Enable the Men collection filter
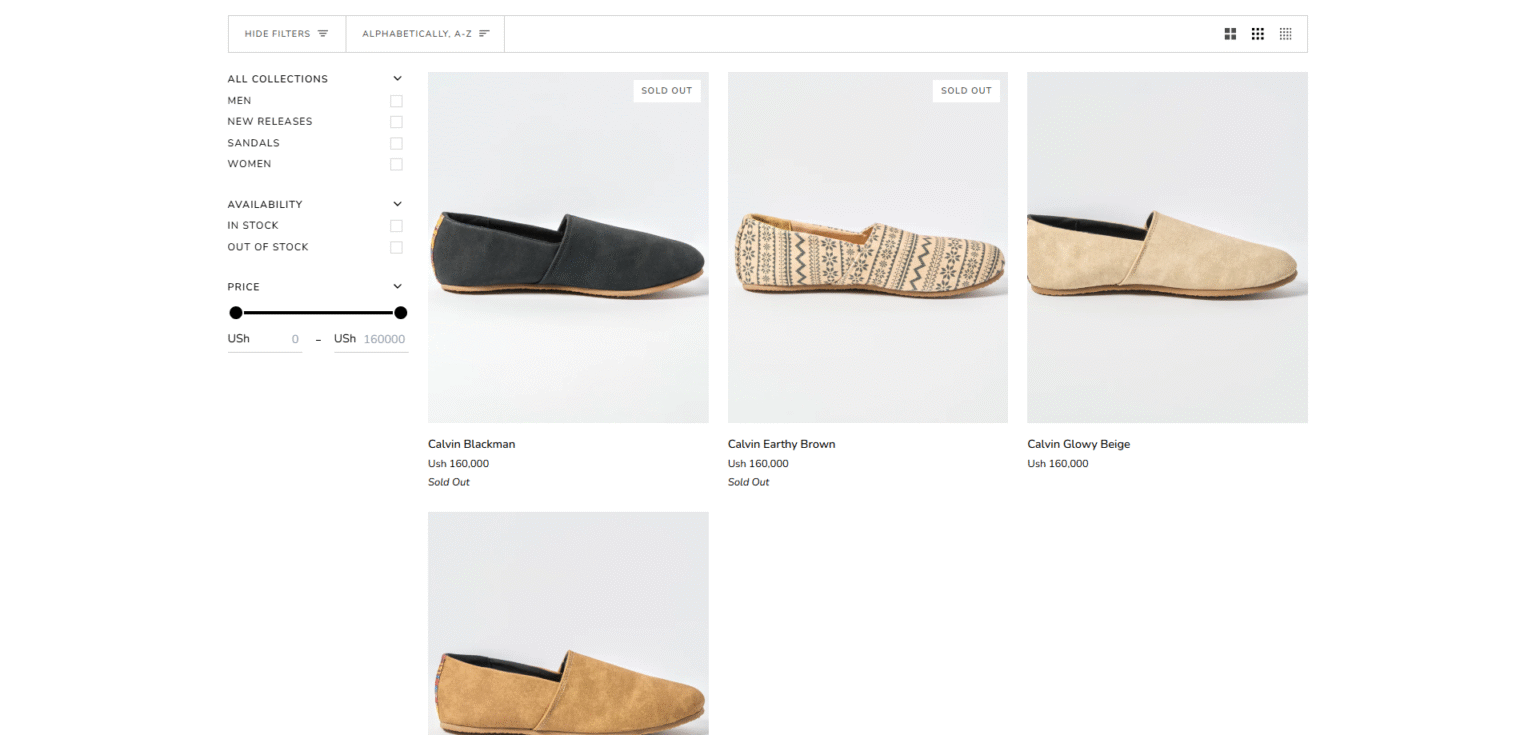 click(x=396, y=100)
